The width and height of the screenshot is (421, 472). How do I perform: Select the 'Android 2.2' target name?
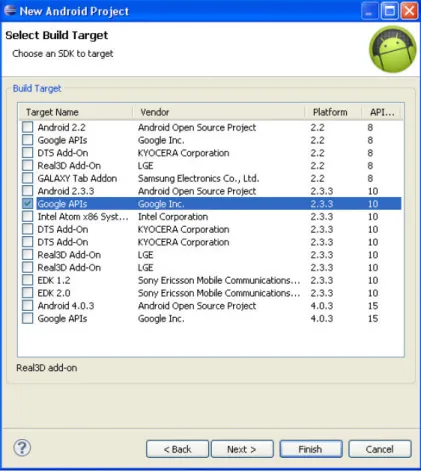point(62,127)
